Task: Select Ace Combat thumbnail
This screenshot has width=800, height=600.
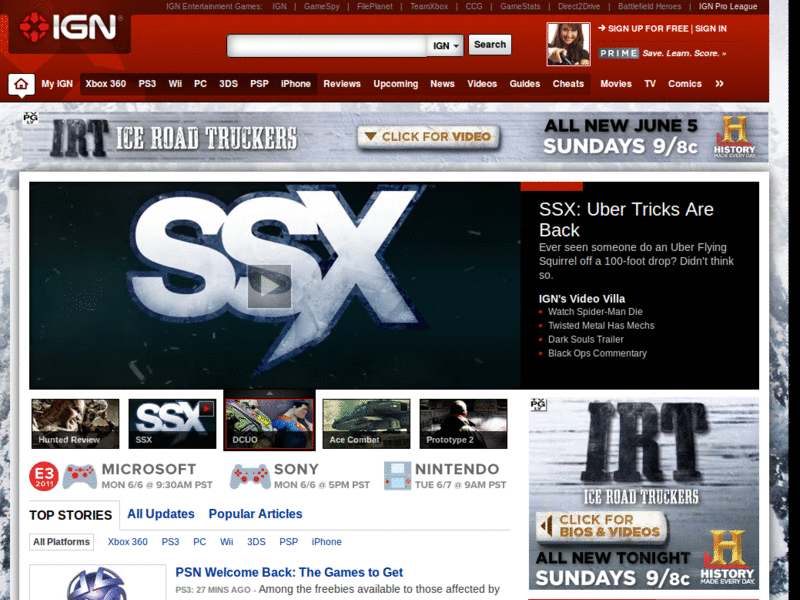Action: coord(366,423)
